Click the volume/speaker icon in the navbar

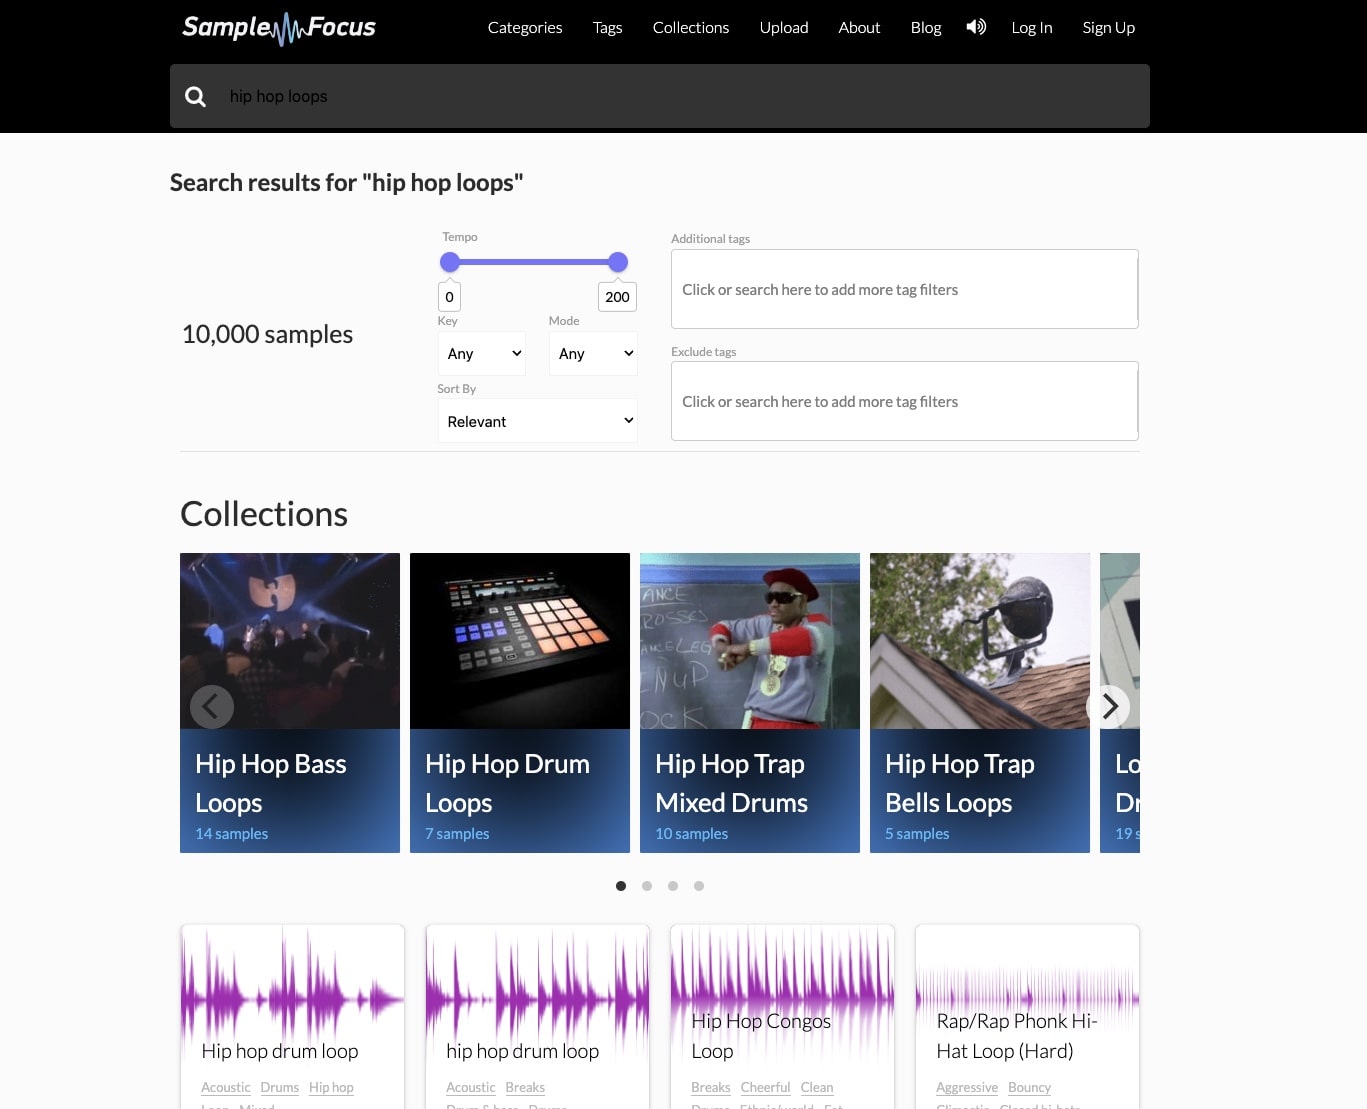click(976, 27)
